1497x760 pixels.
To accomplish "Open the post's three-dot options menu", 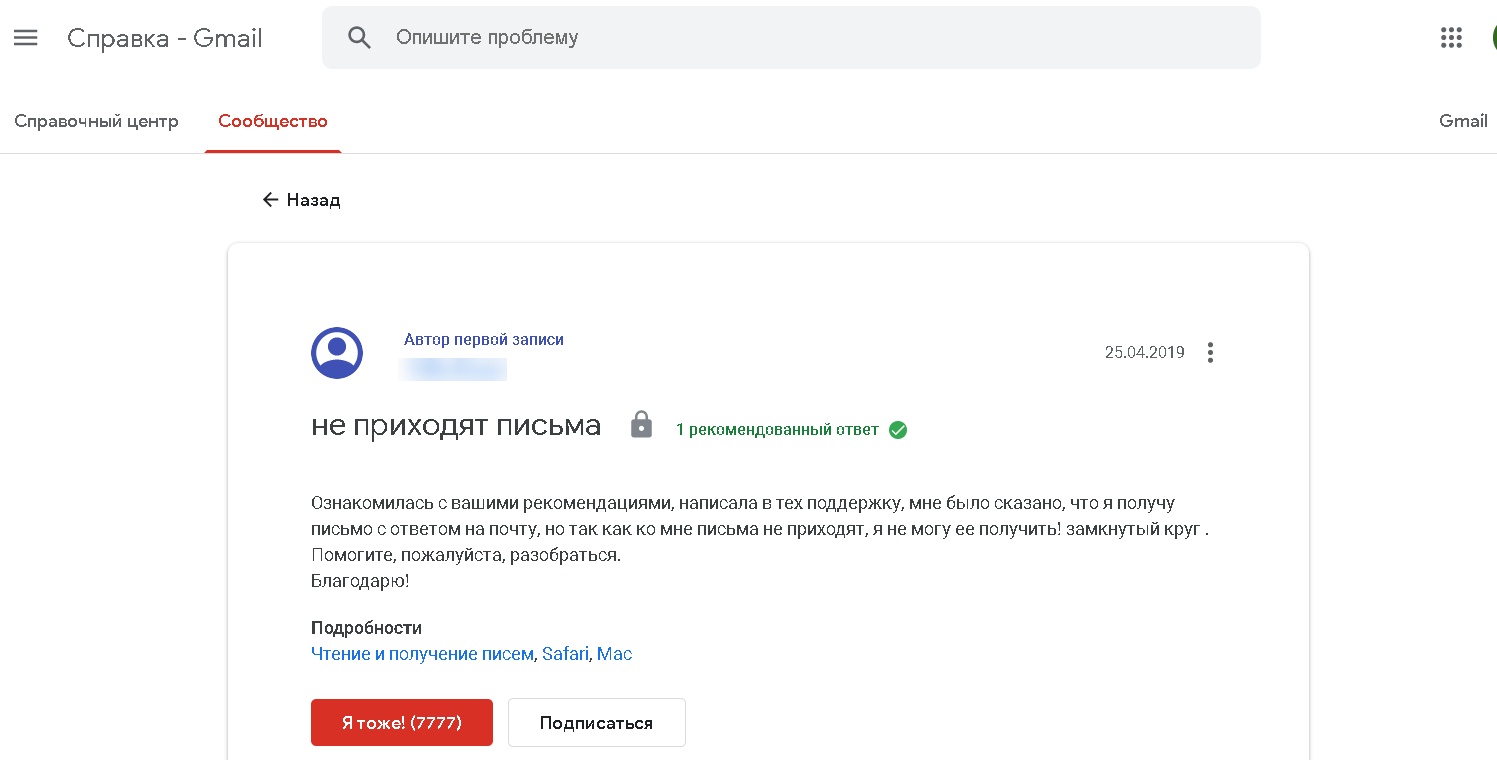I will click(1210, 352).
